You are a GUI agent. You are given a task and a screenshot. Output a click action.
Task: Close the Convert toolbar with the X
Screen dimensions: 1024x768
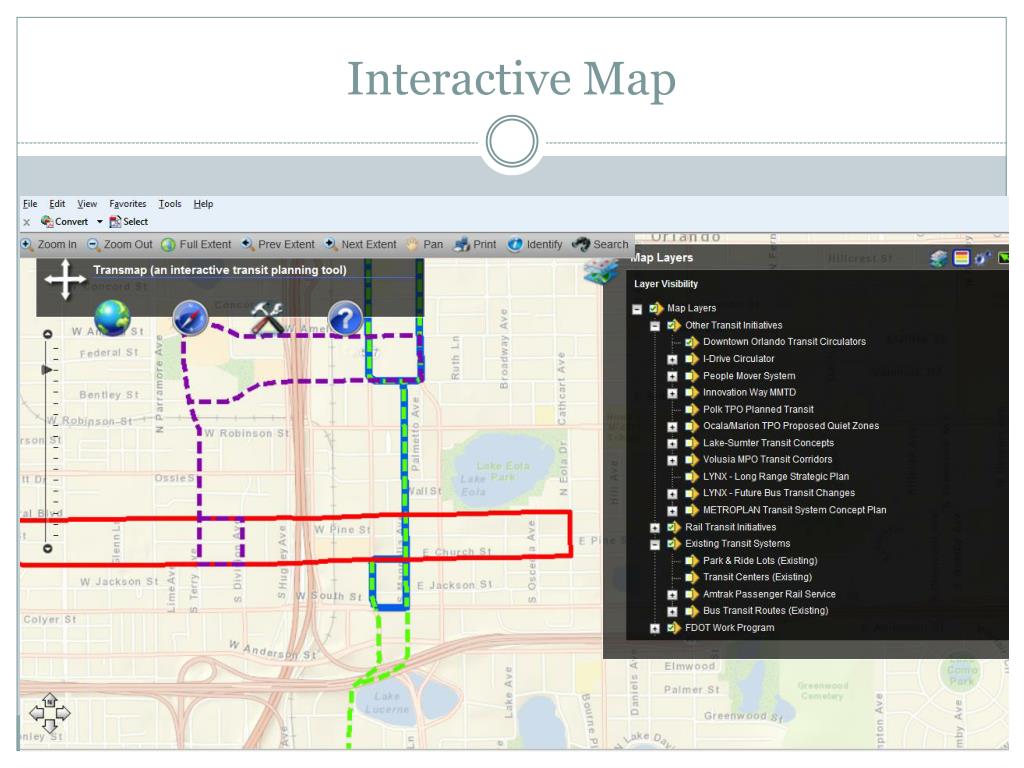click(27, 222)
